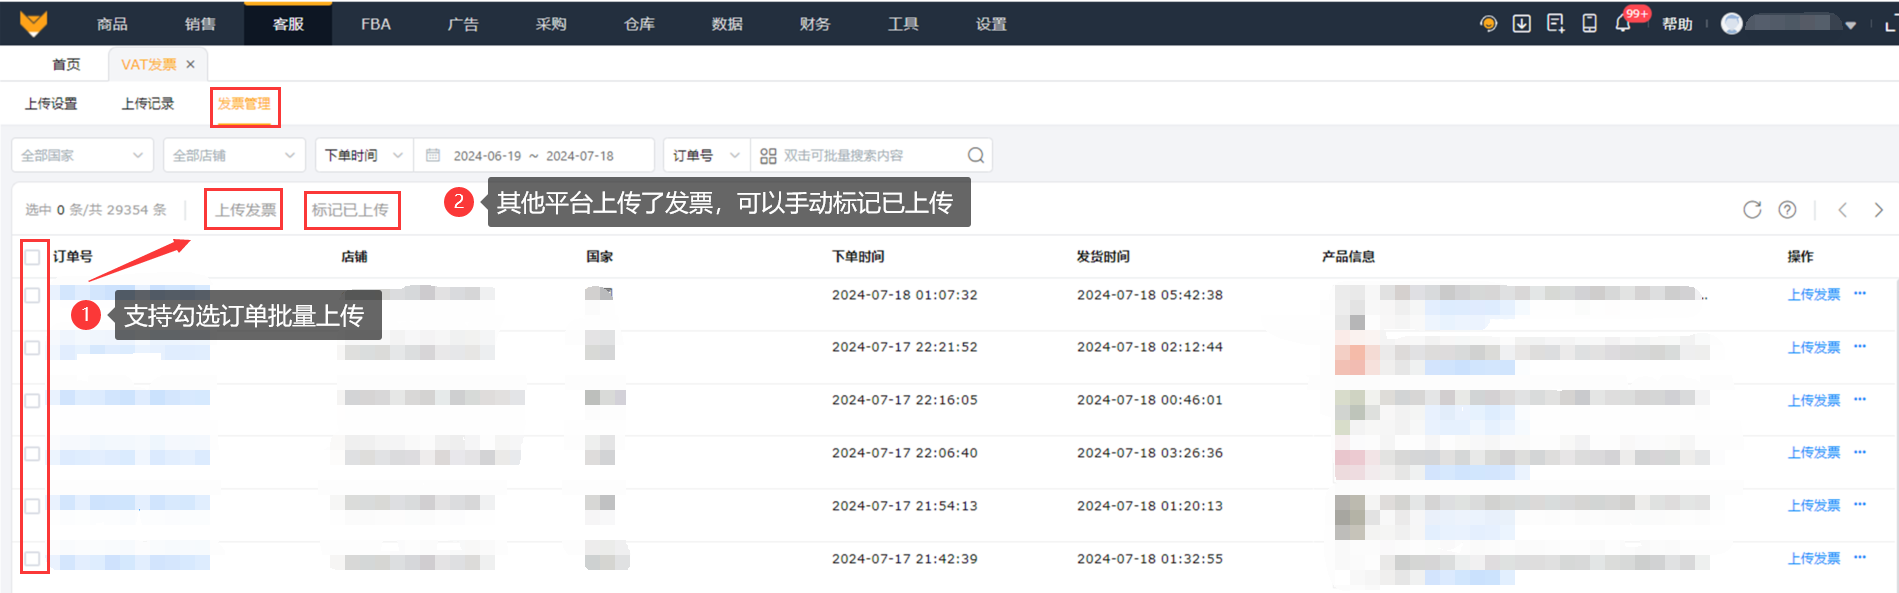Click 上传发票 link for 01:07:32 order
1899x593 pixels.
click(x=1814, y=294)
